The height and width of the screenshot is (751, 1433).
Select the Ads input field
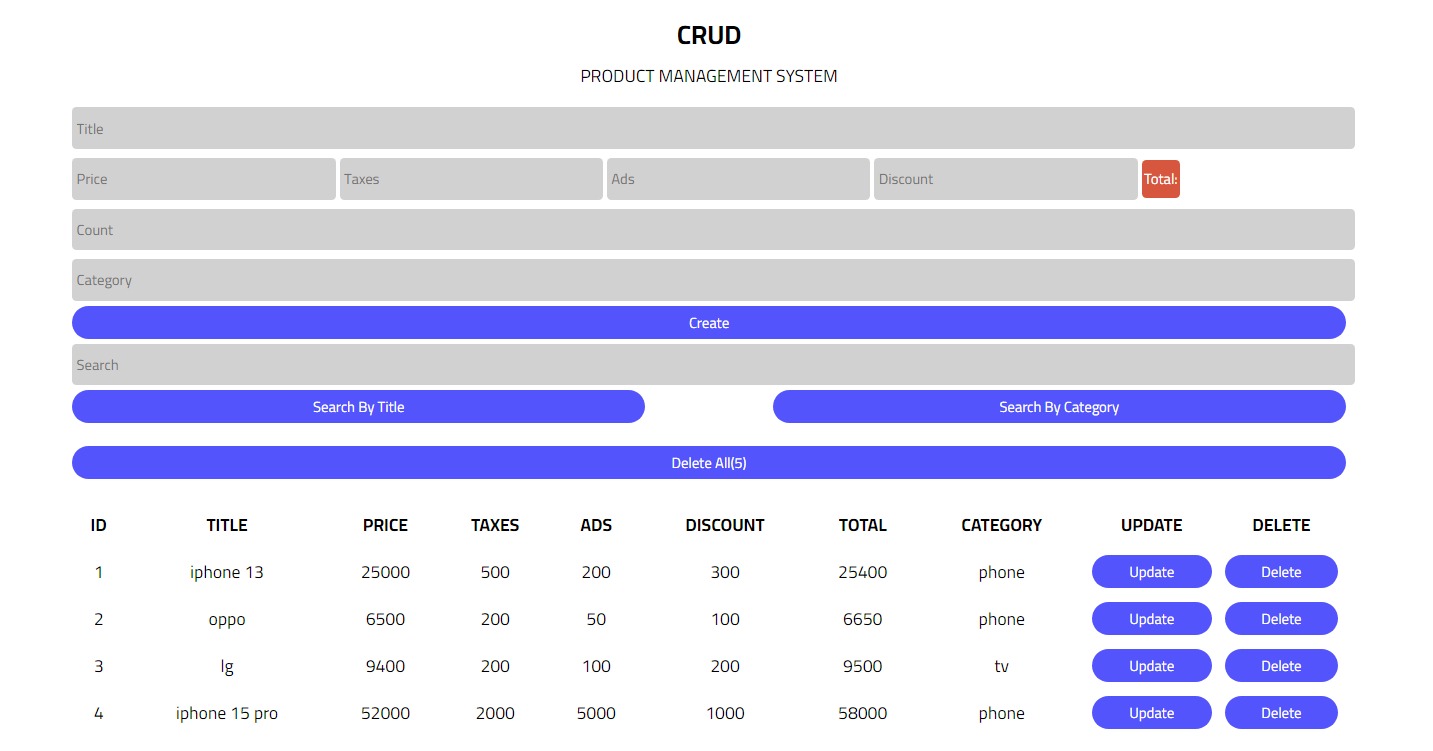coord(738,179)
